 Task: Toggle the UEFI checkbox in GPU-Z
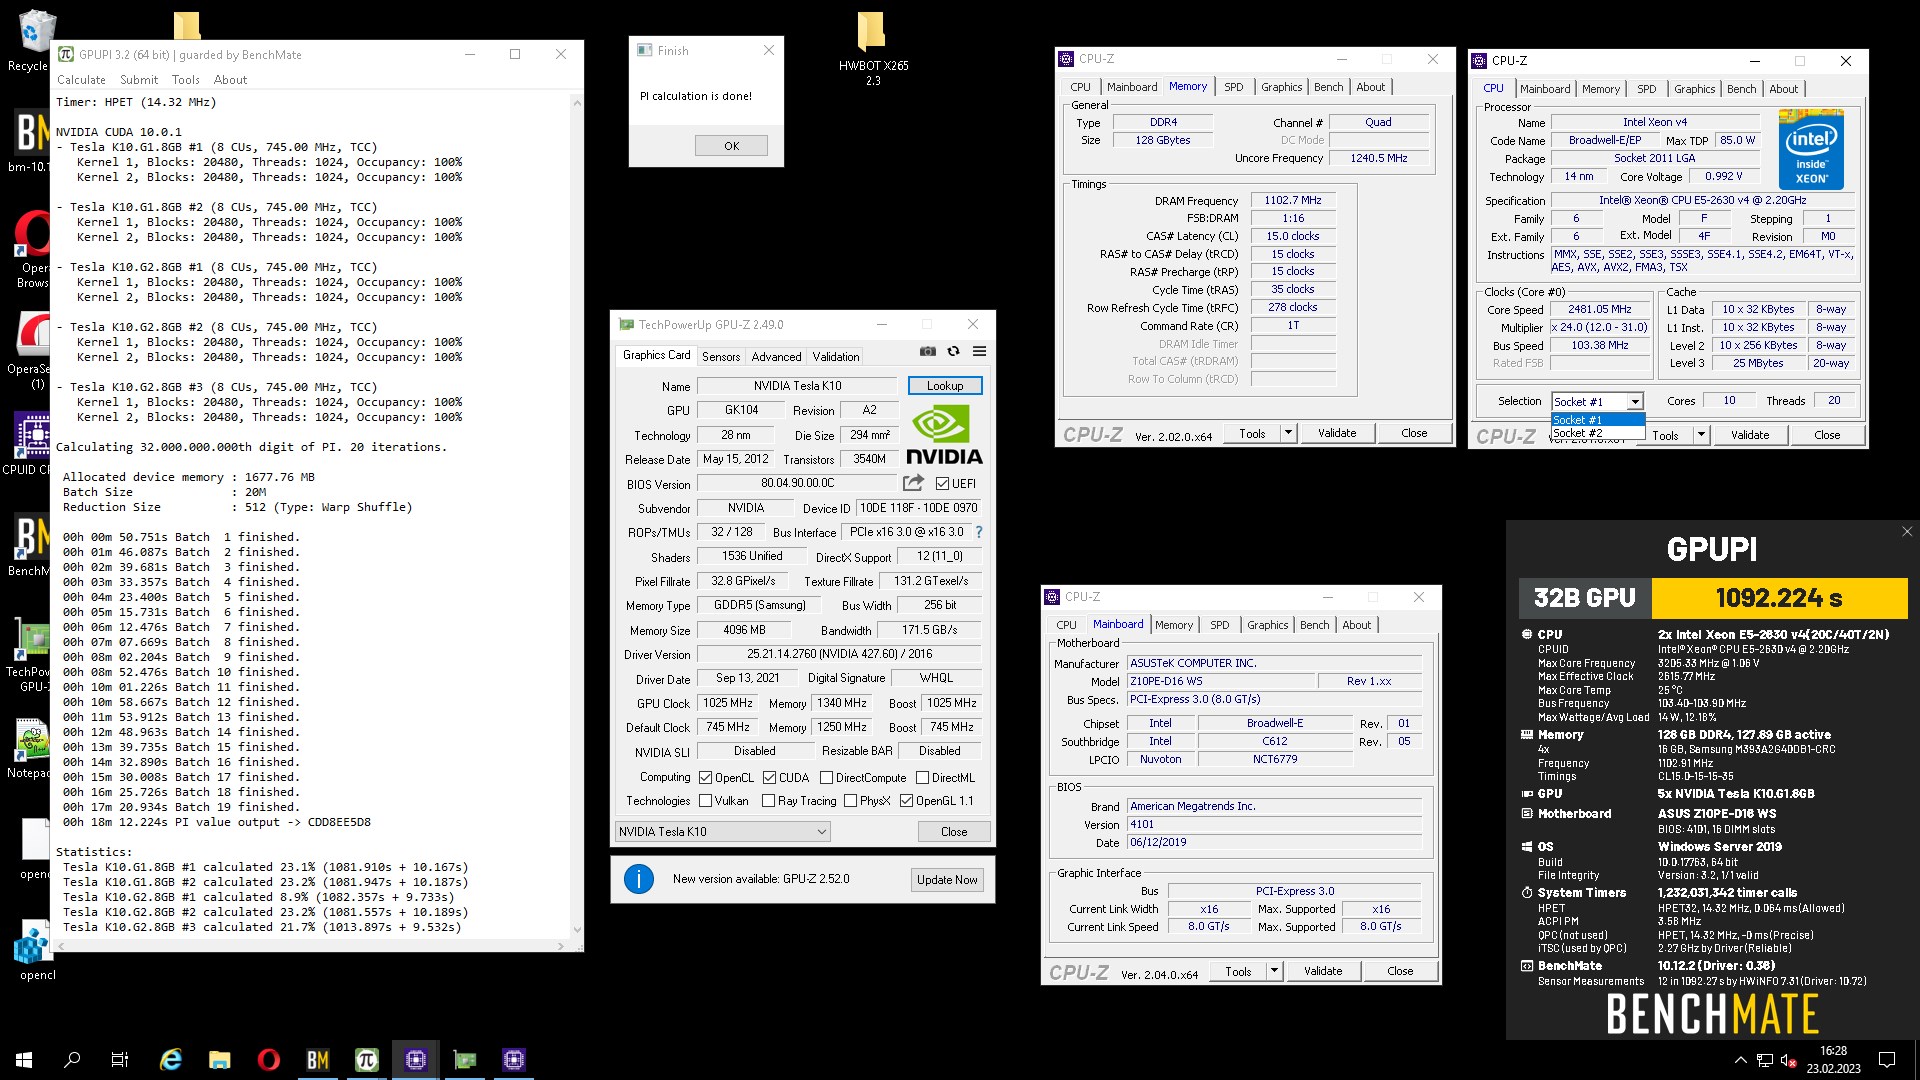942,484
